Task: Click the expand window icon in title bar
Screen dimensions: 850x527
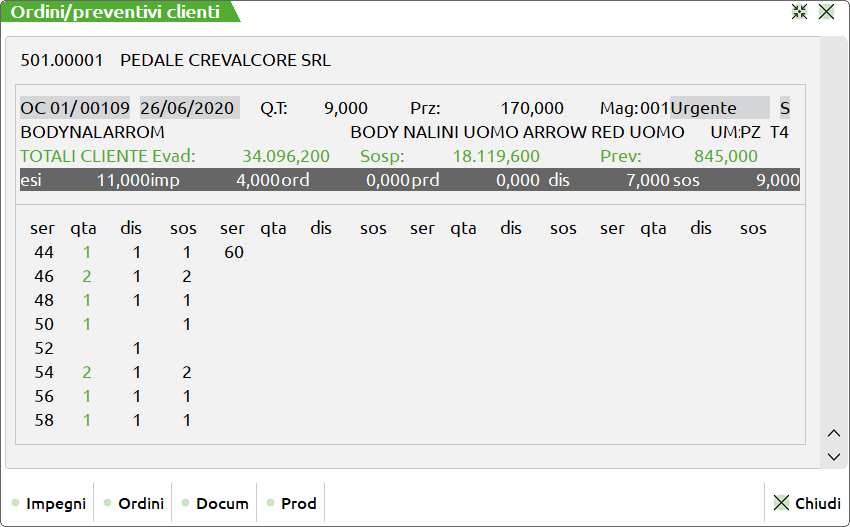Action: coord(799,12)
